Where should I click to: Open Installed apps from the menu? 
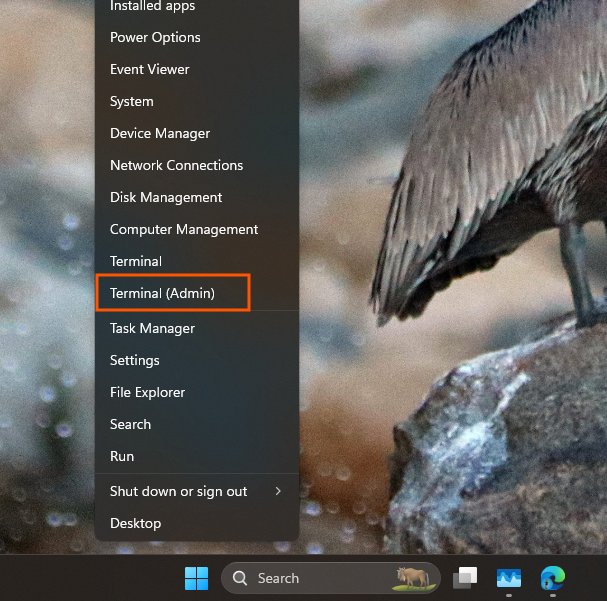(197, 6)
